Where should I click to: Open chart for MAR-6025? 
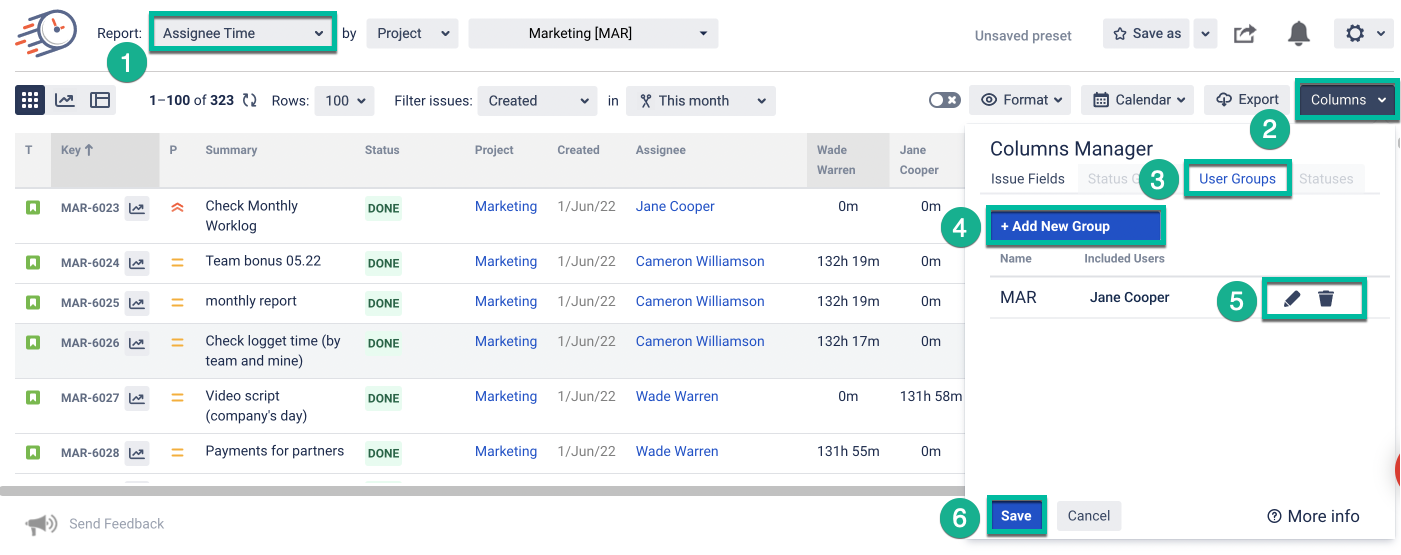[137, 304]
